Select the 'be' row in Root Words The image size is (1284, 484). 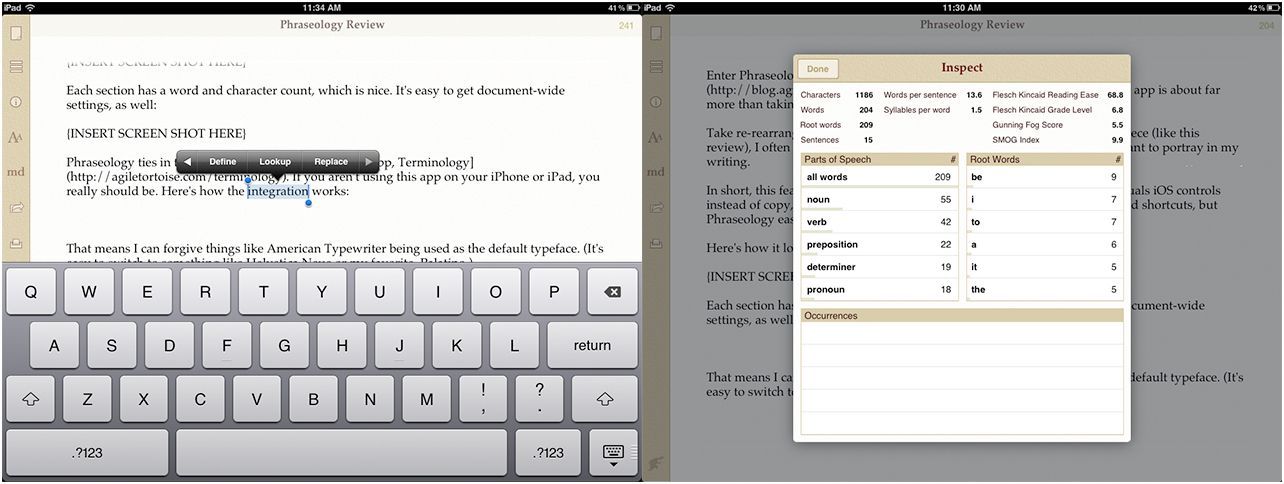[x=1044, y=177]
